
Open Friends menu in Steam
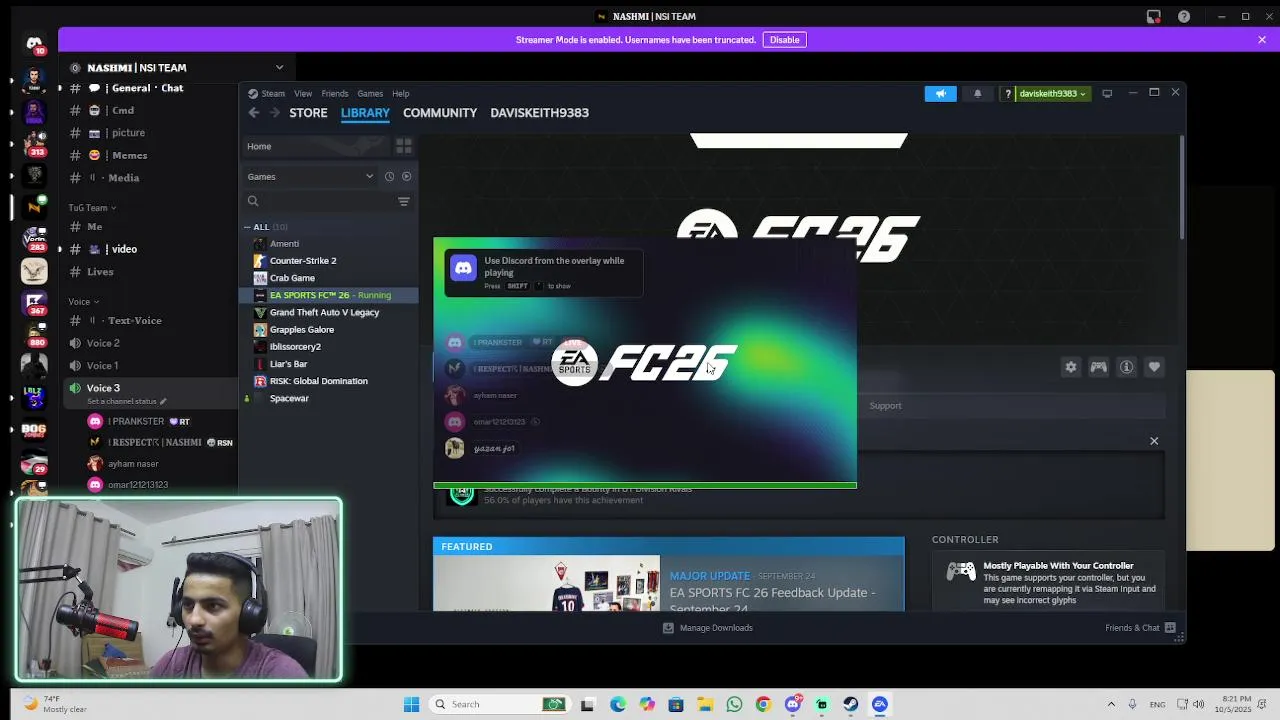(335, 94)
